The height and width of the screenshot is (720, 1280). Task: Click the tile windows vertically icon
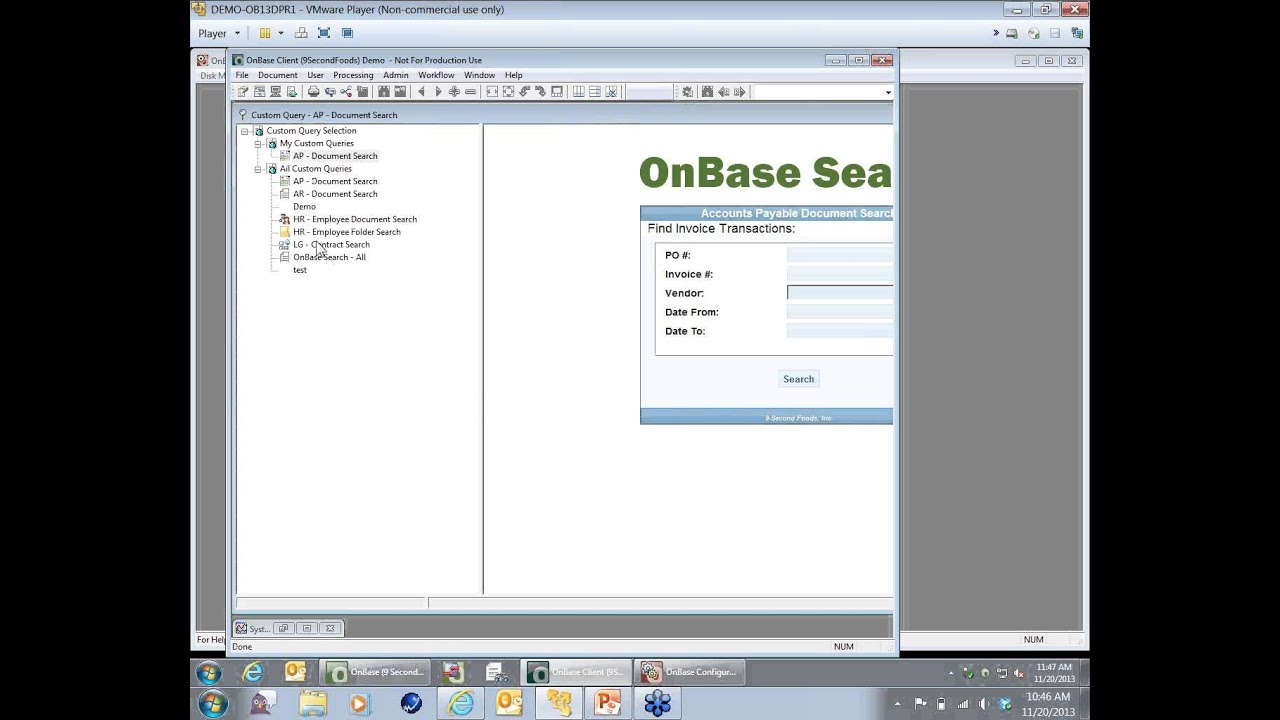point(578,92)
